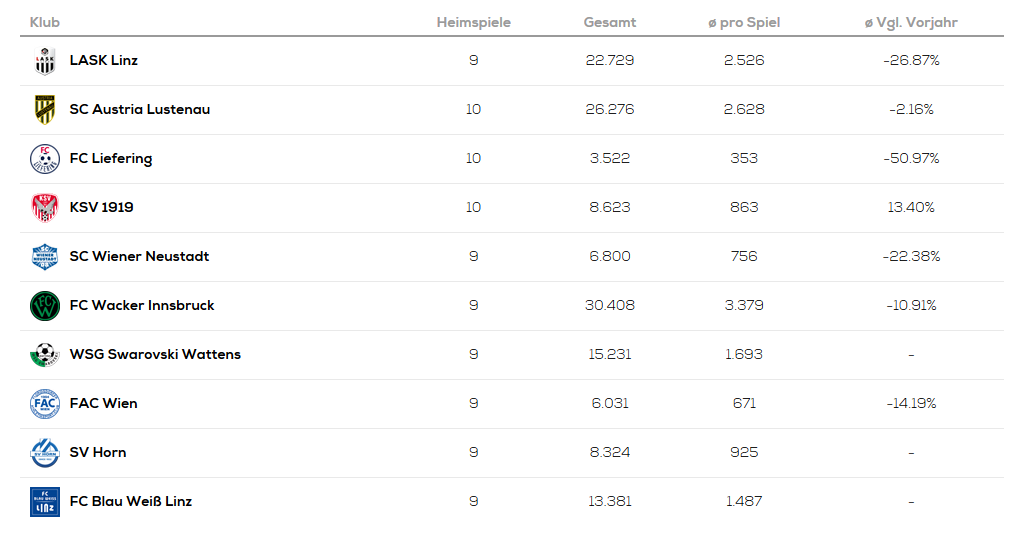This screenshot has height=554, width=1009.
Task: Open the LASK Linz club name link
Action: point(104,61)
